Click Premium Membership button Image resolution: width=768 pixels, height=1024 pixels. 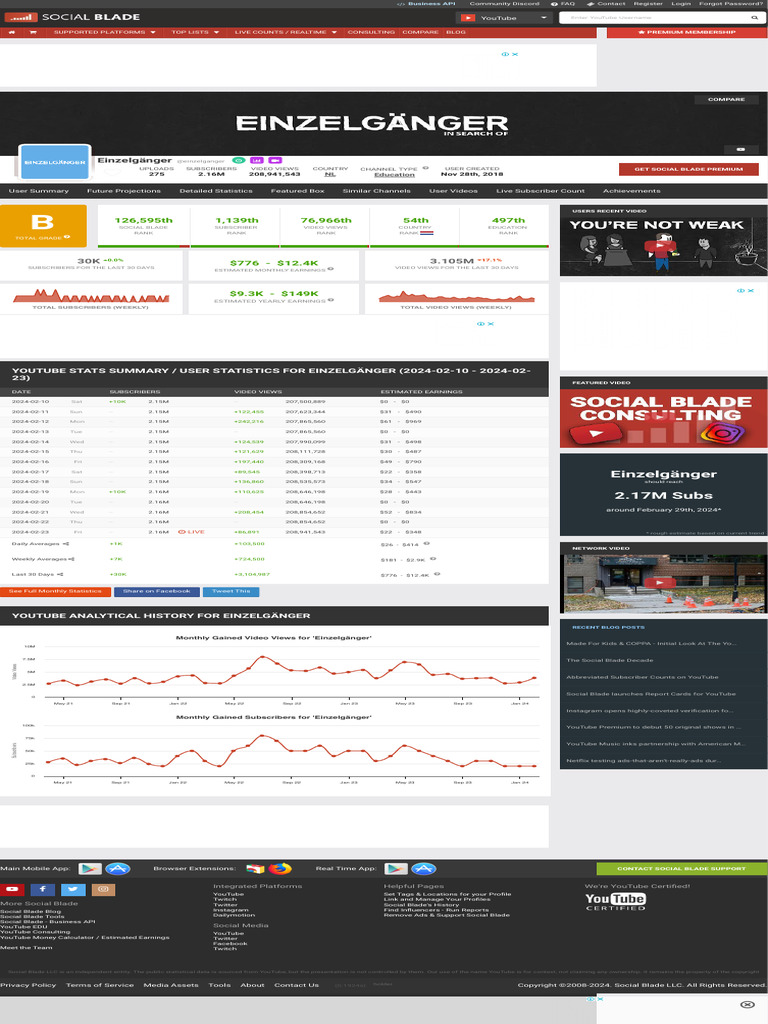(686, 32)
